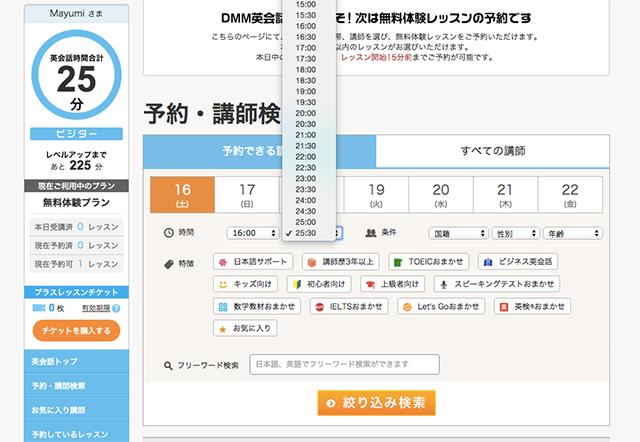Screen dimensions: 640x442
Task: Toggle the スピーキングテストおまかせ filter
Action: tap(497, 284)
